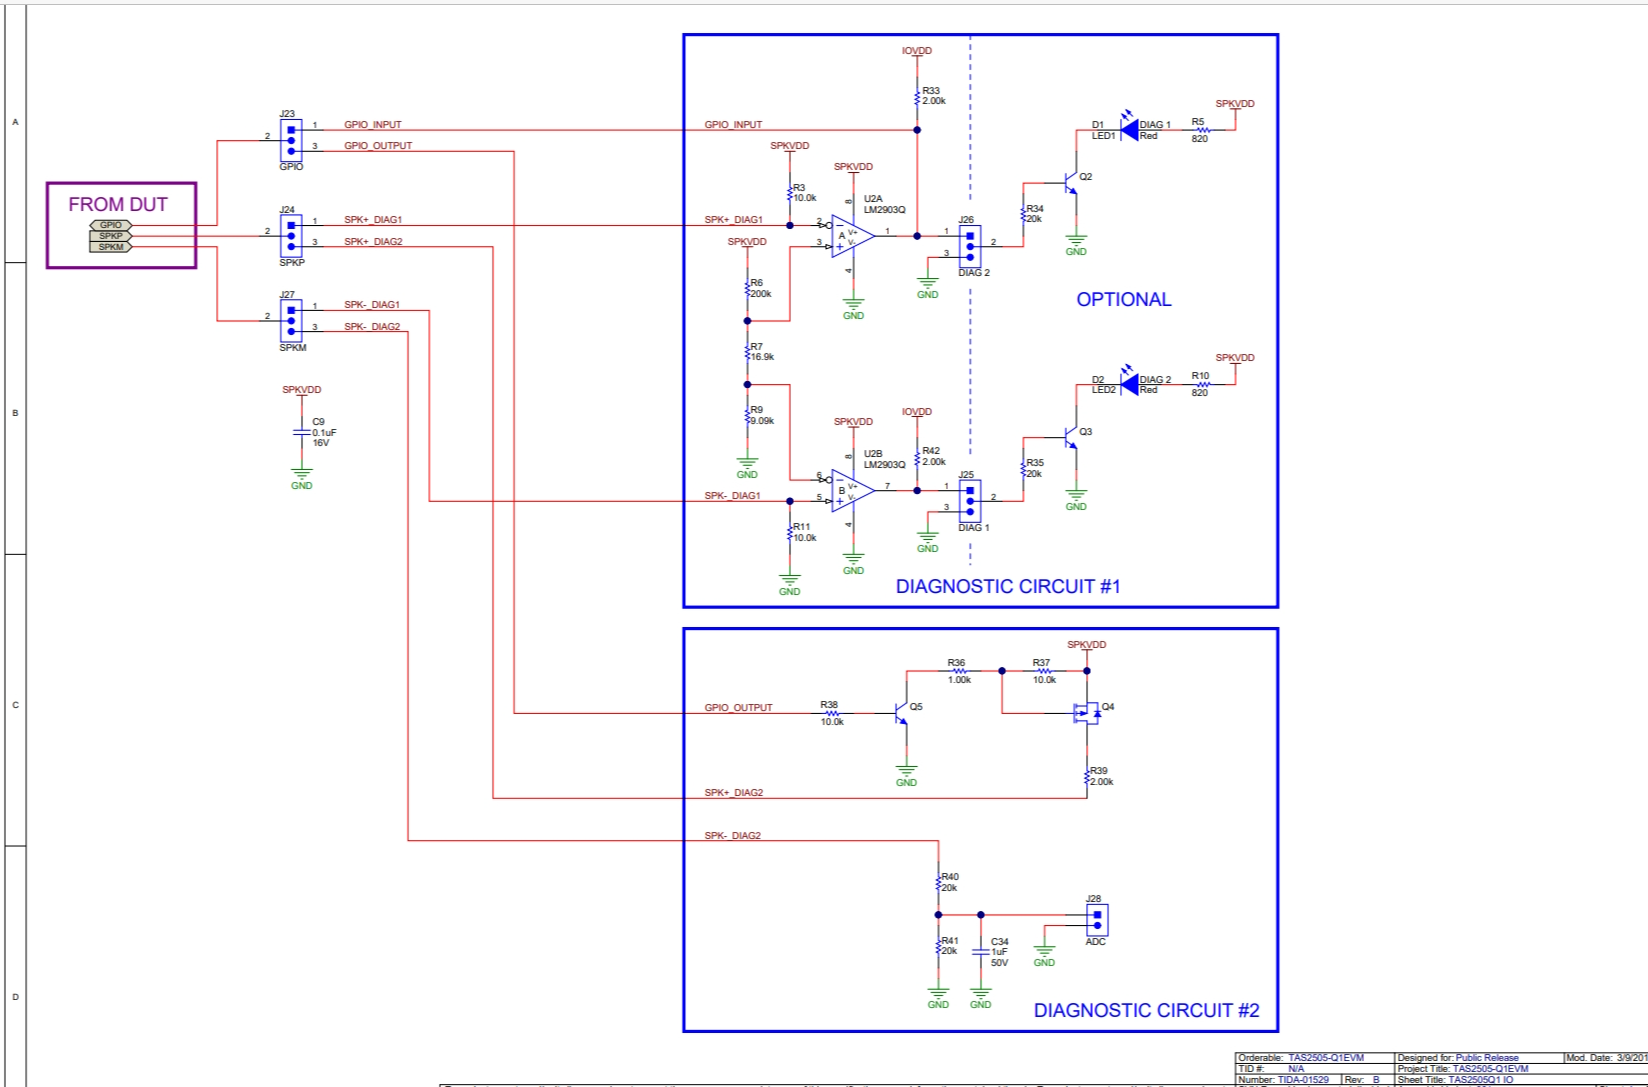Image resolution: width=1648 pixels, height=1087 pixels.
Task: Select the J24 SPKP connector header
Action: point(291,236)
